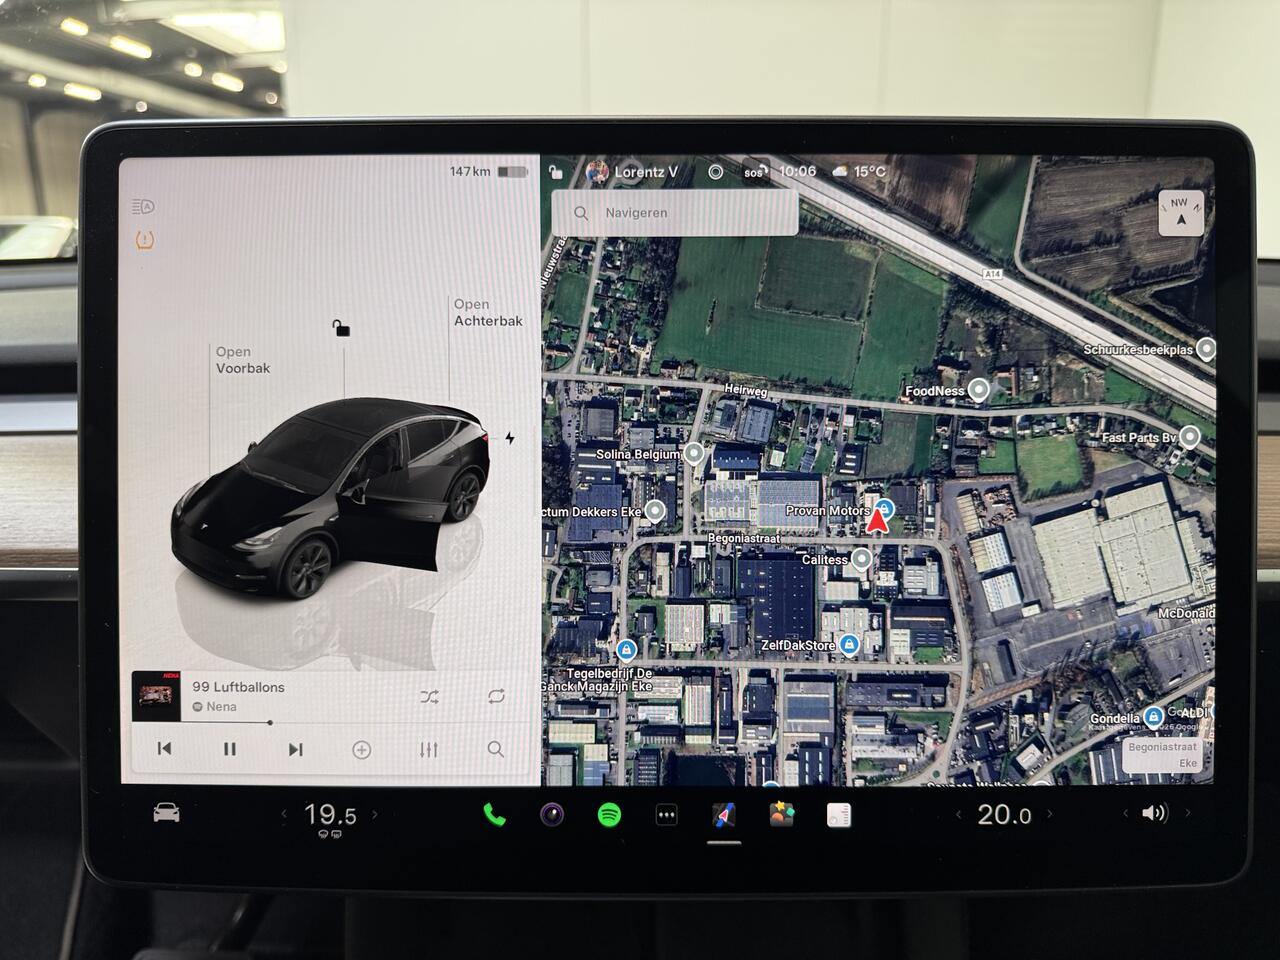This screenshot has width=1280, height=960.
Task: Tap the blue pin above Tegelbedrijf De Ganck
Action: click(626, 650)
